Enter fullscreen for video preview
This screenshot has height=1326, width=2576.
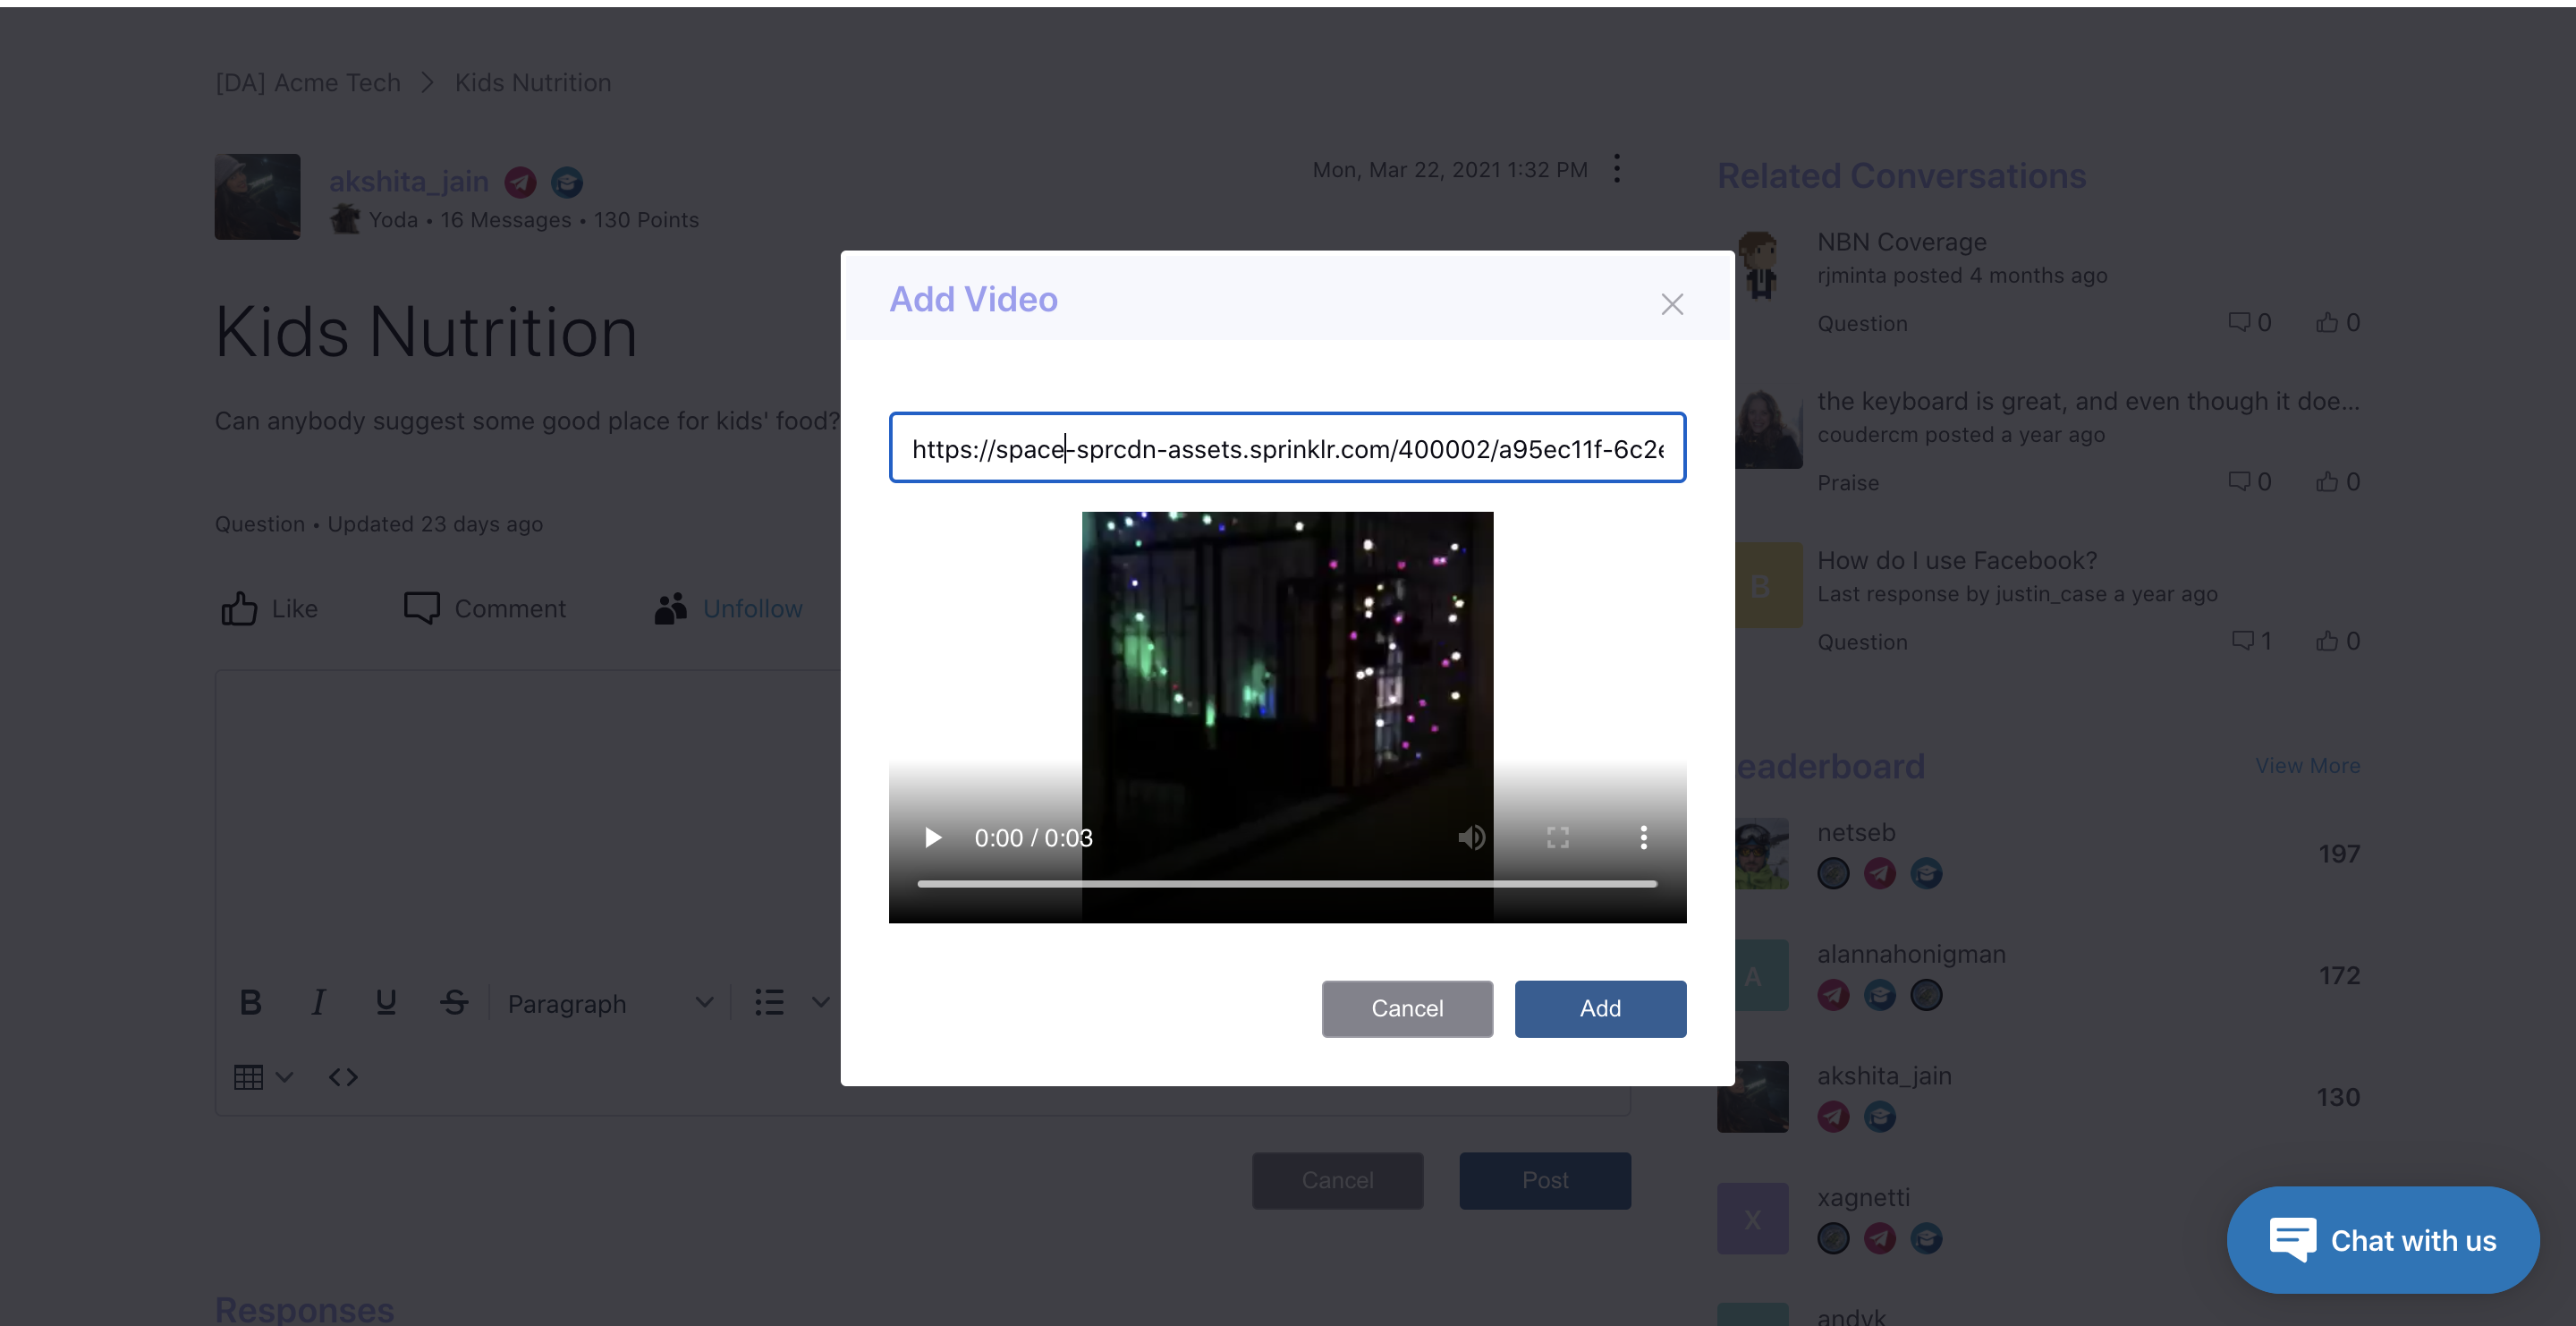coord(1557,837)
